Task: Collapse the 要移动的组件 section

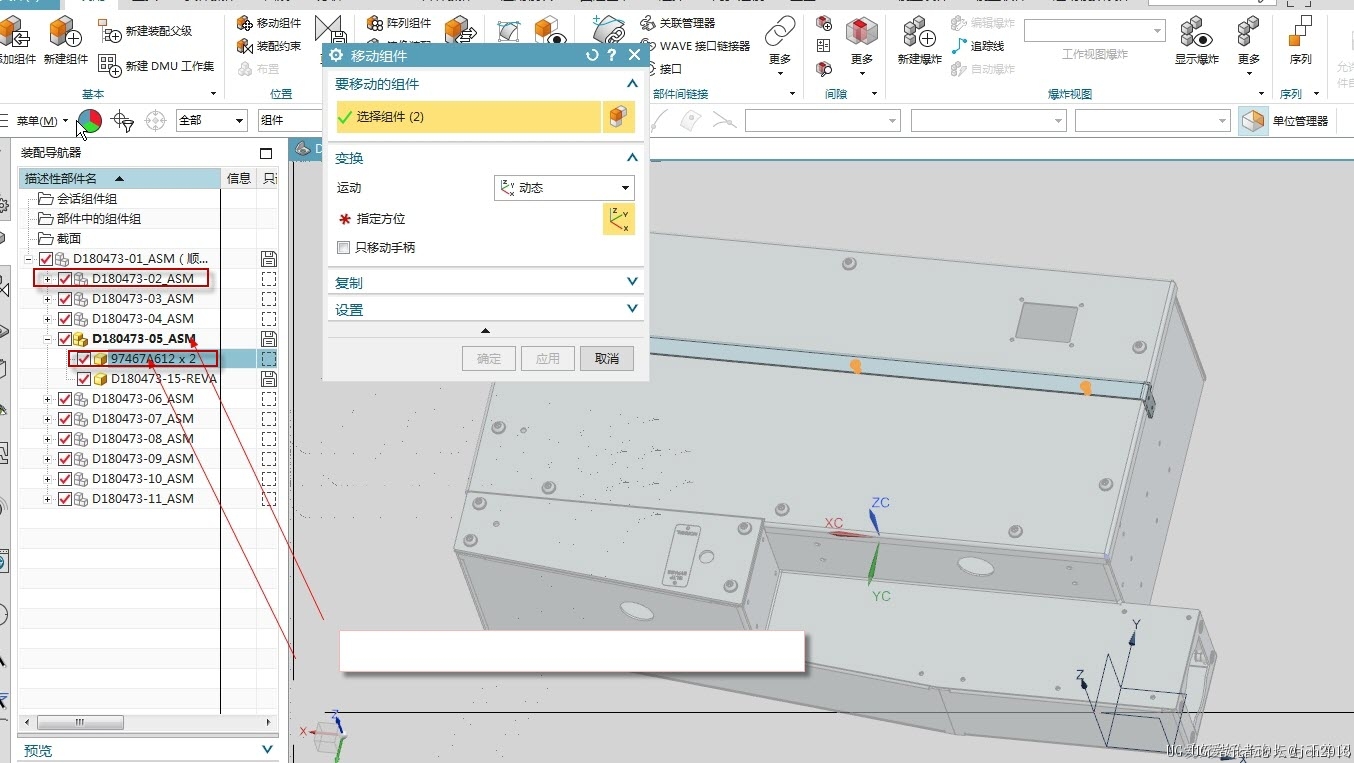Action: pyautogui.click(x=631, y=84)
